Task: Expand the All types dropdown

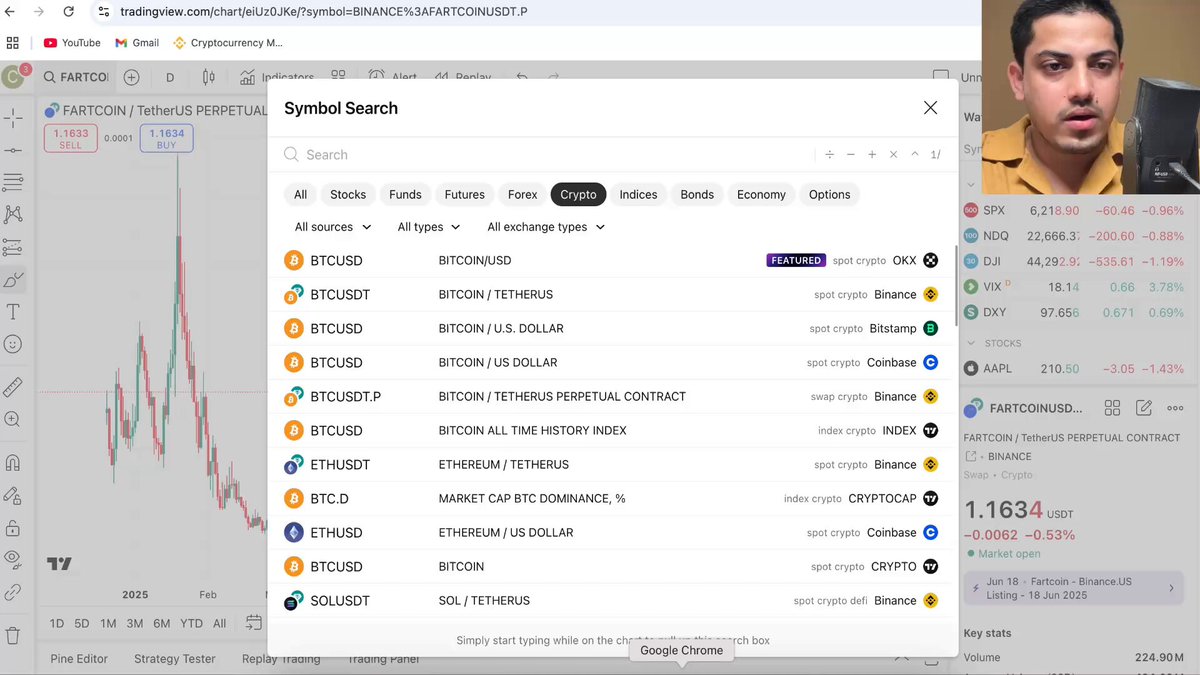Action: [429, 227]
